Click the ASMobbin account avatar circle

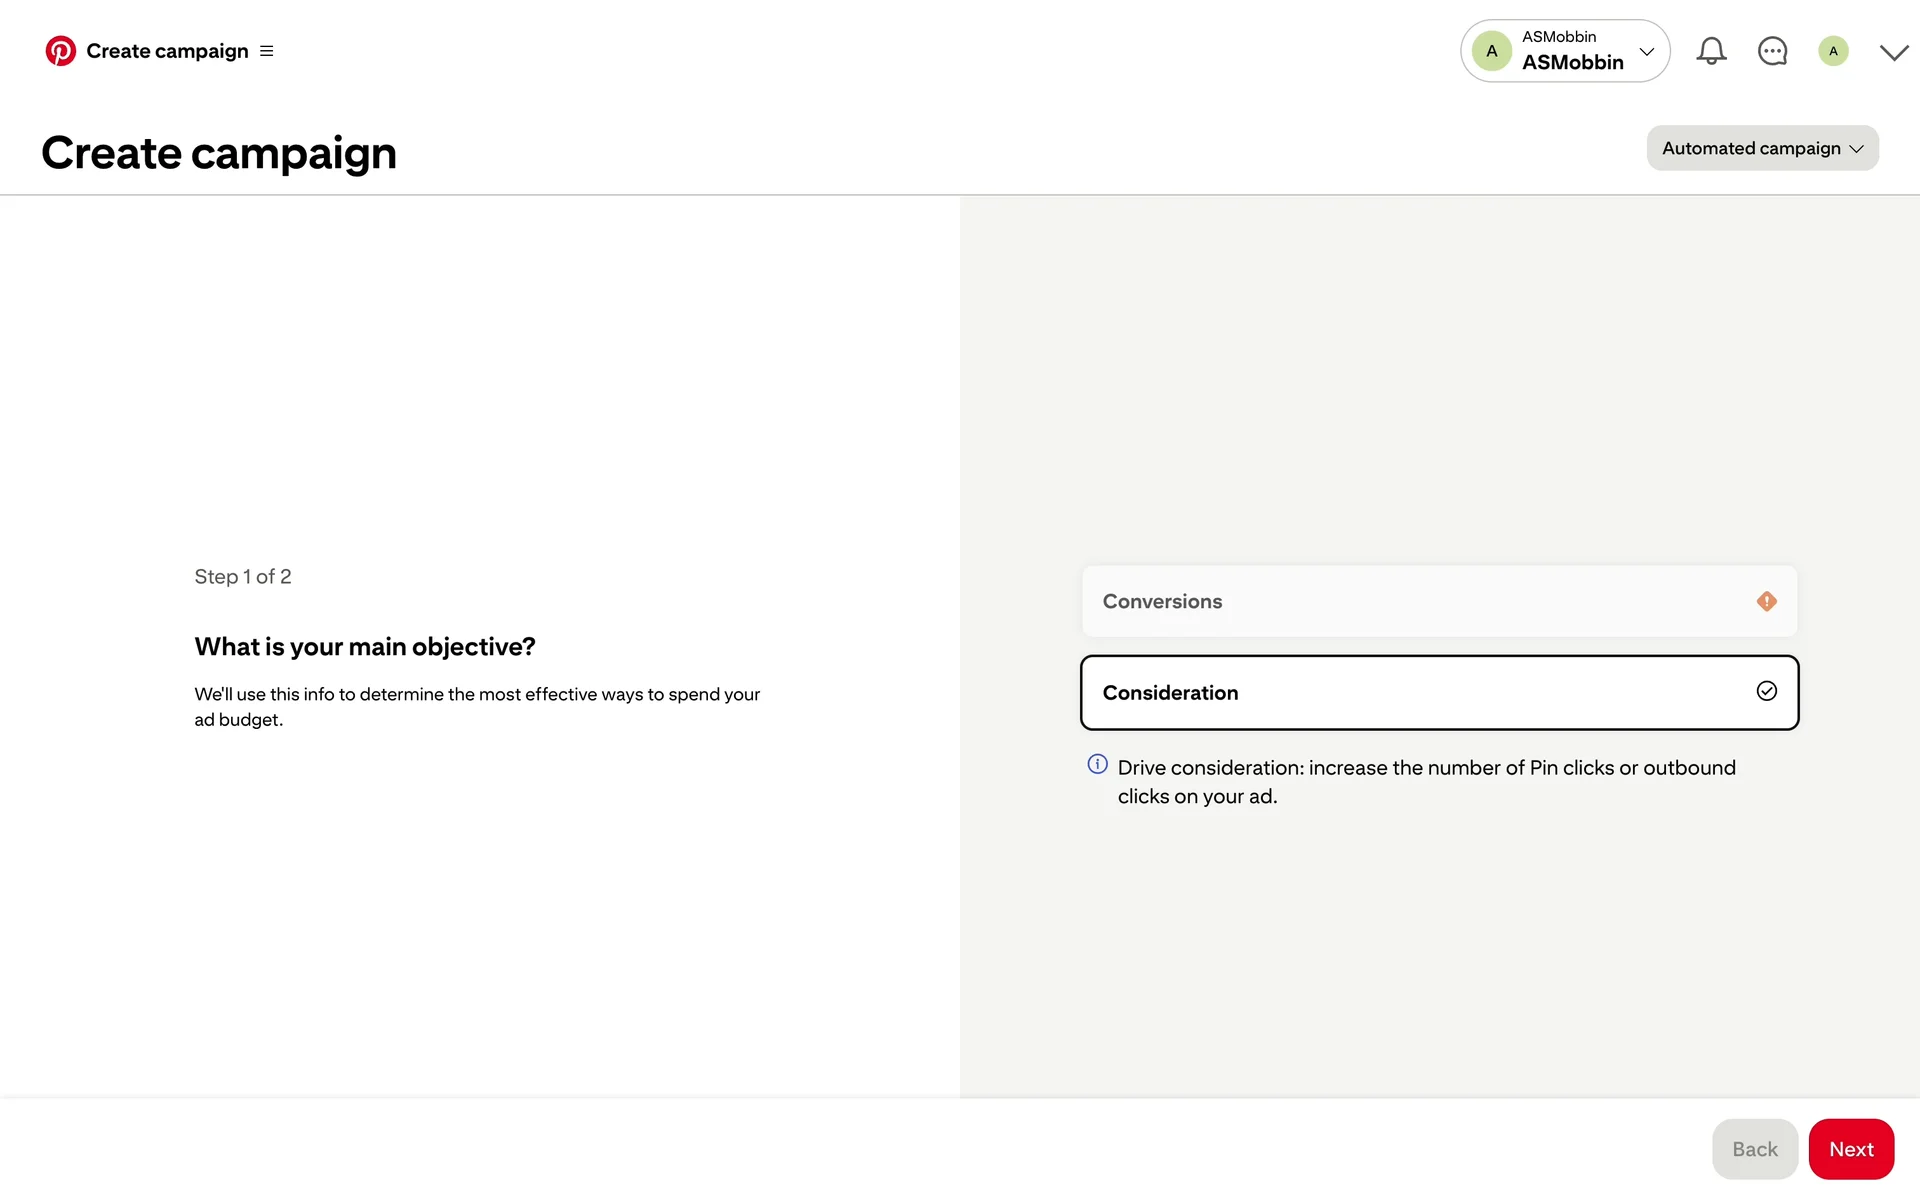1491,51
